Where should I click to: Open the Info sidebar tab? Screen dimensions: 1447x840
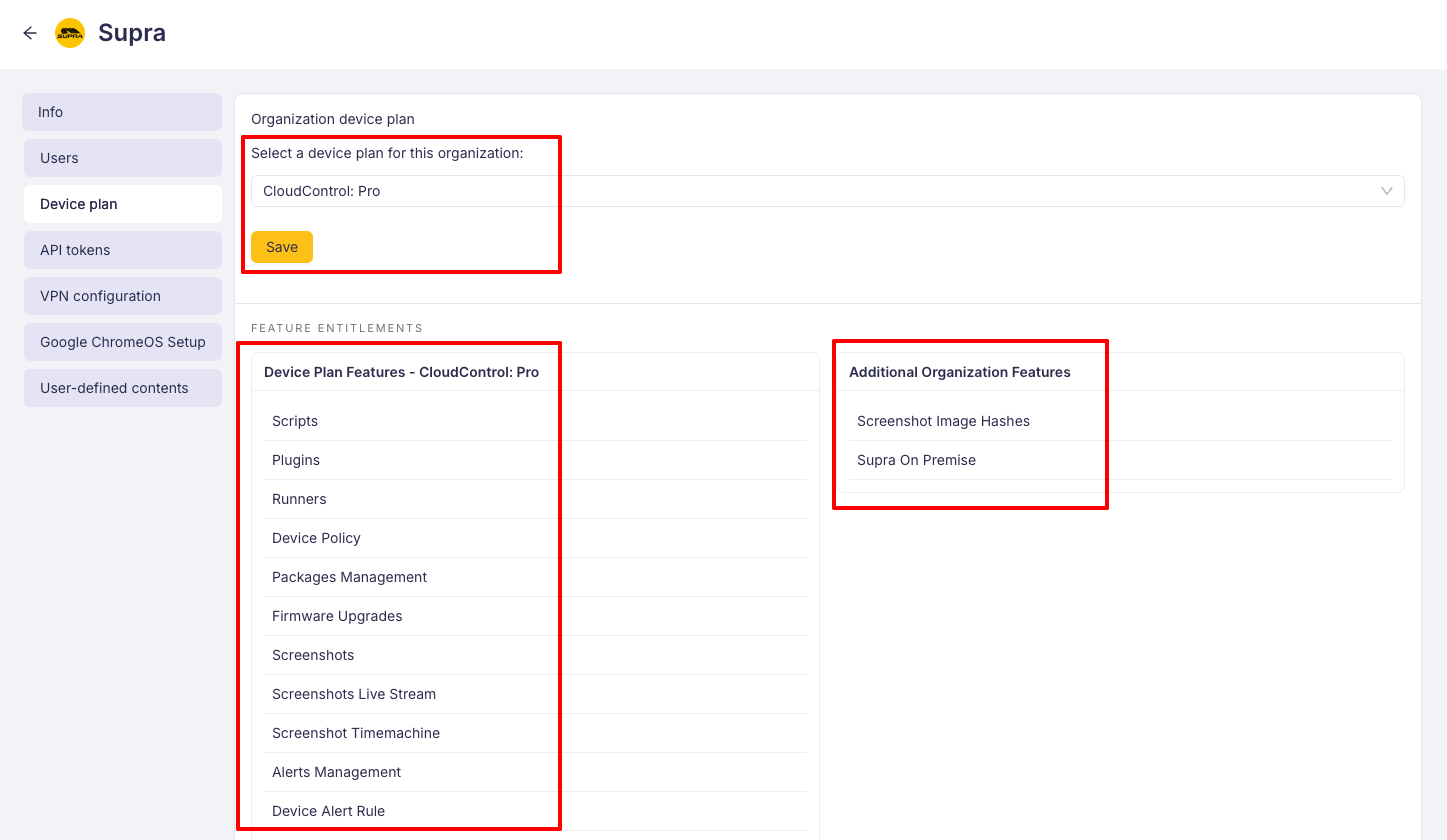tap(122, 112)
